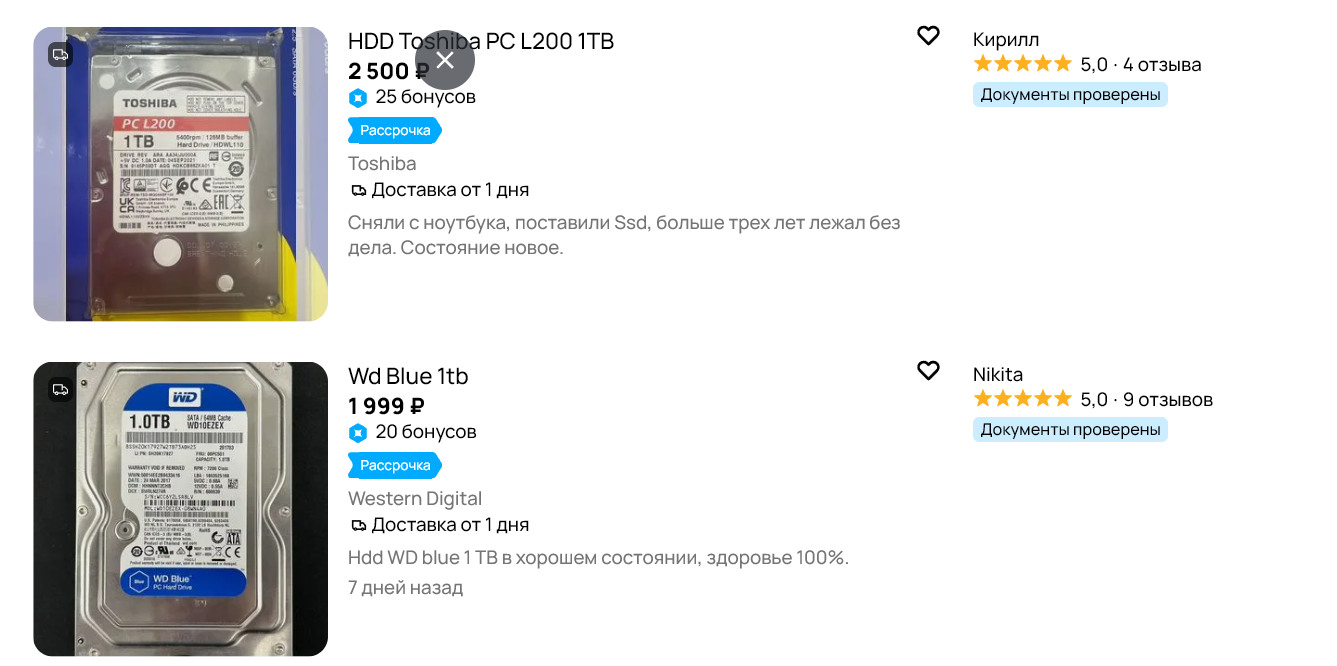Click bonus hexagon icon beside 20 бонусов
Screen dimensions: 1337x666
click(x=358, y=433)
